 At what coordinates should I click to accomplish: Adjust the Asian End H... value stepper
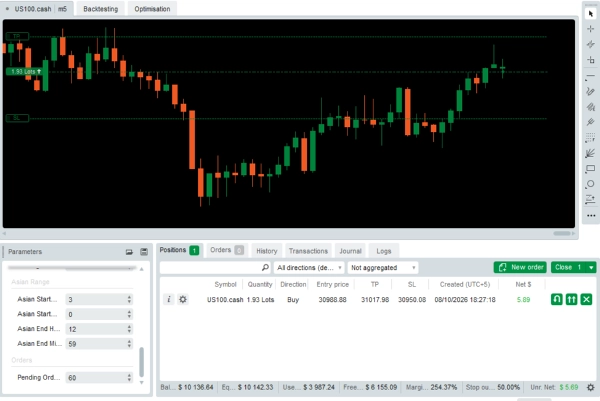click(129, 329)
